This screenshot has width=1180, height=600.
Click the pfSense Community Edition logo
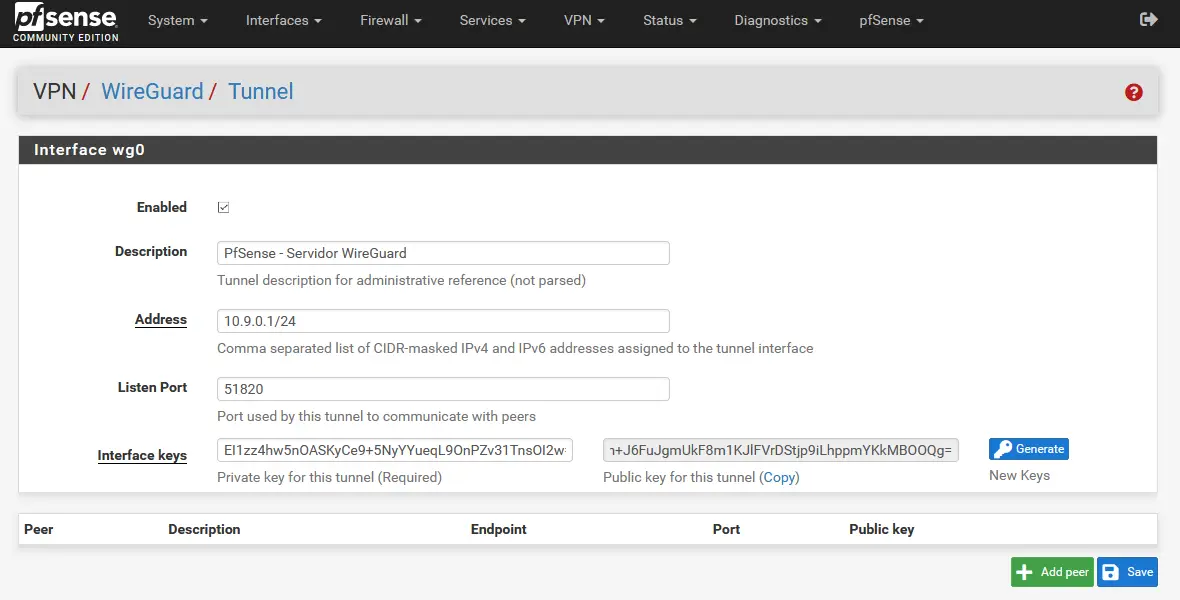(65, 24)
